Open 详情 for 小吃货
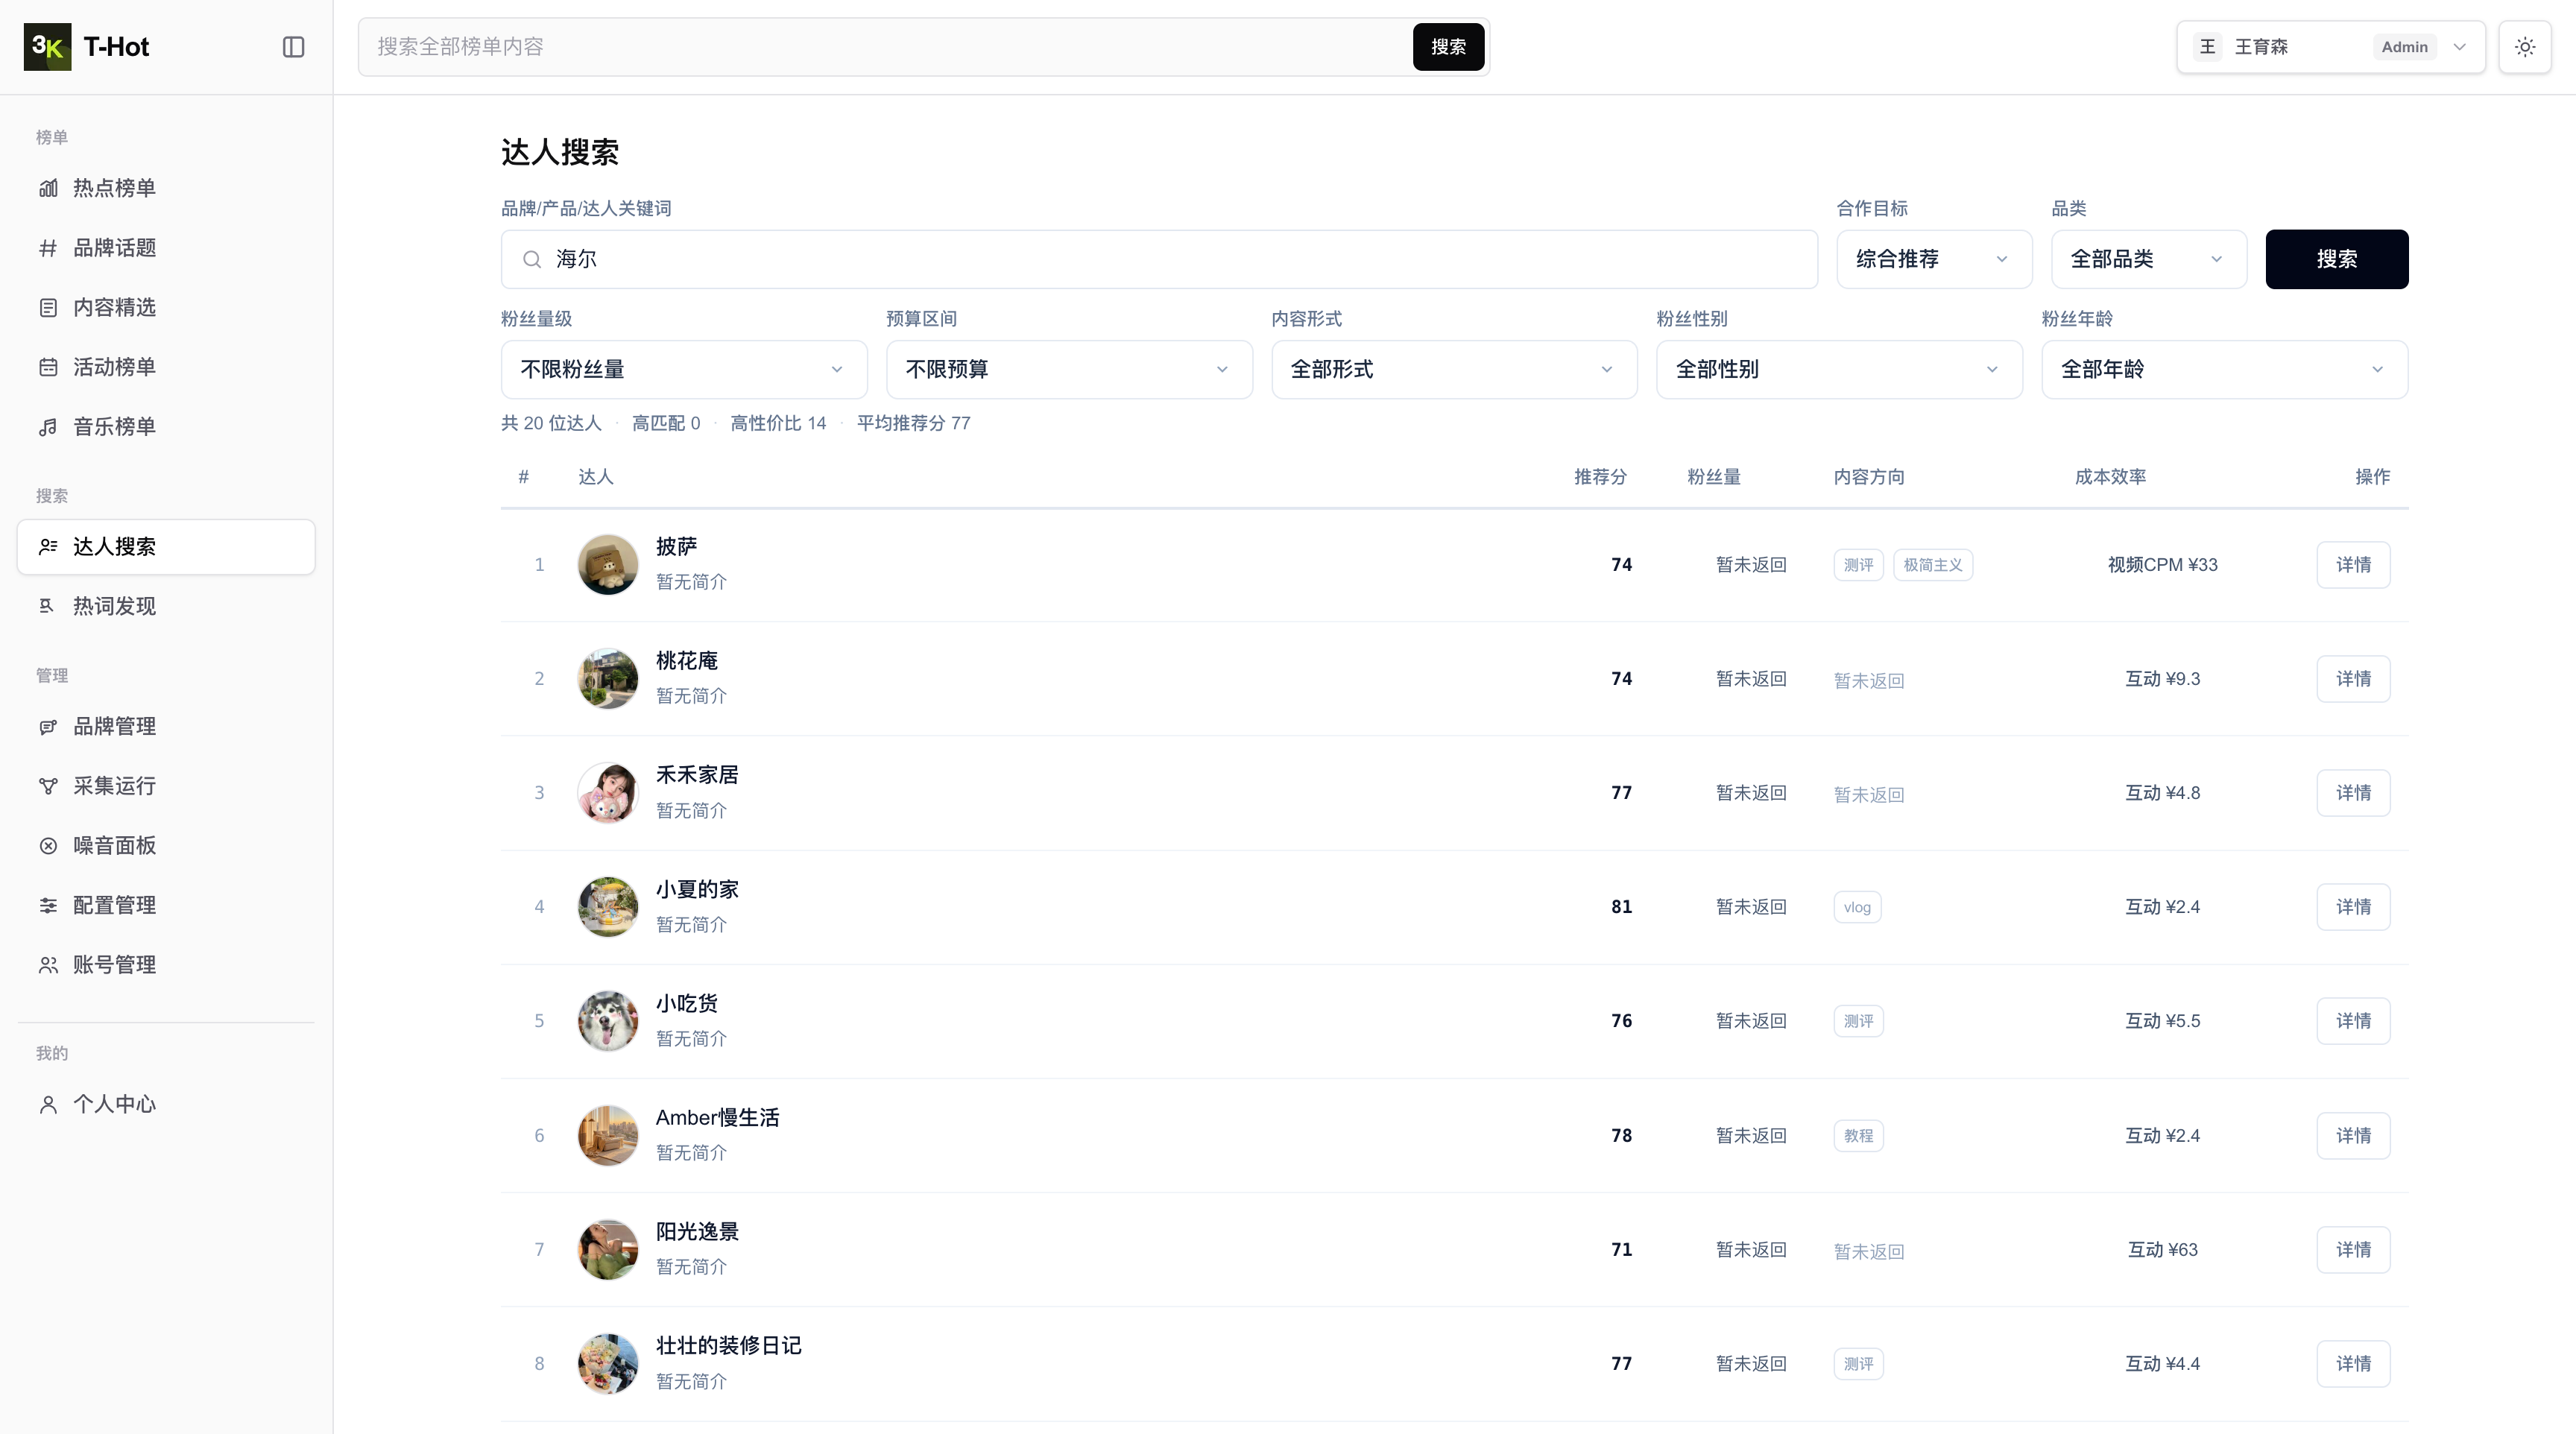The width and height of the screenshot is (2576, 1434). (2353, 1021)
